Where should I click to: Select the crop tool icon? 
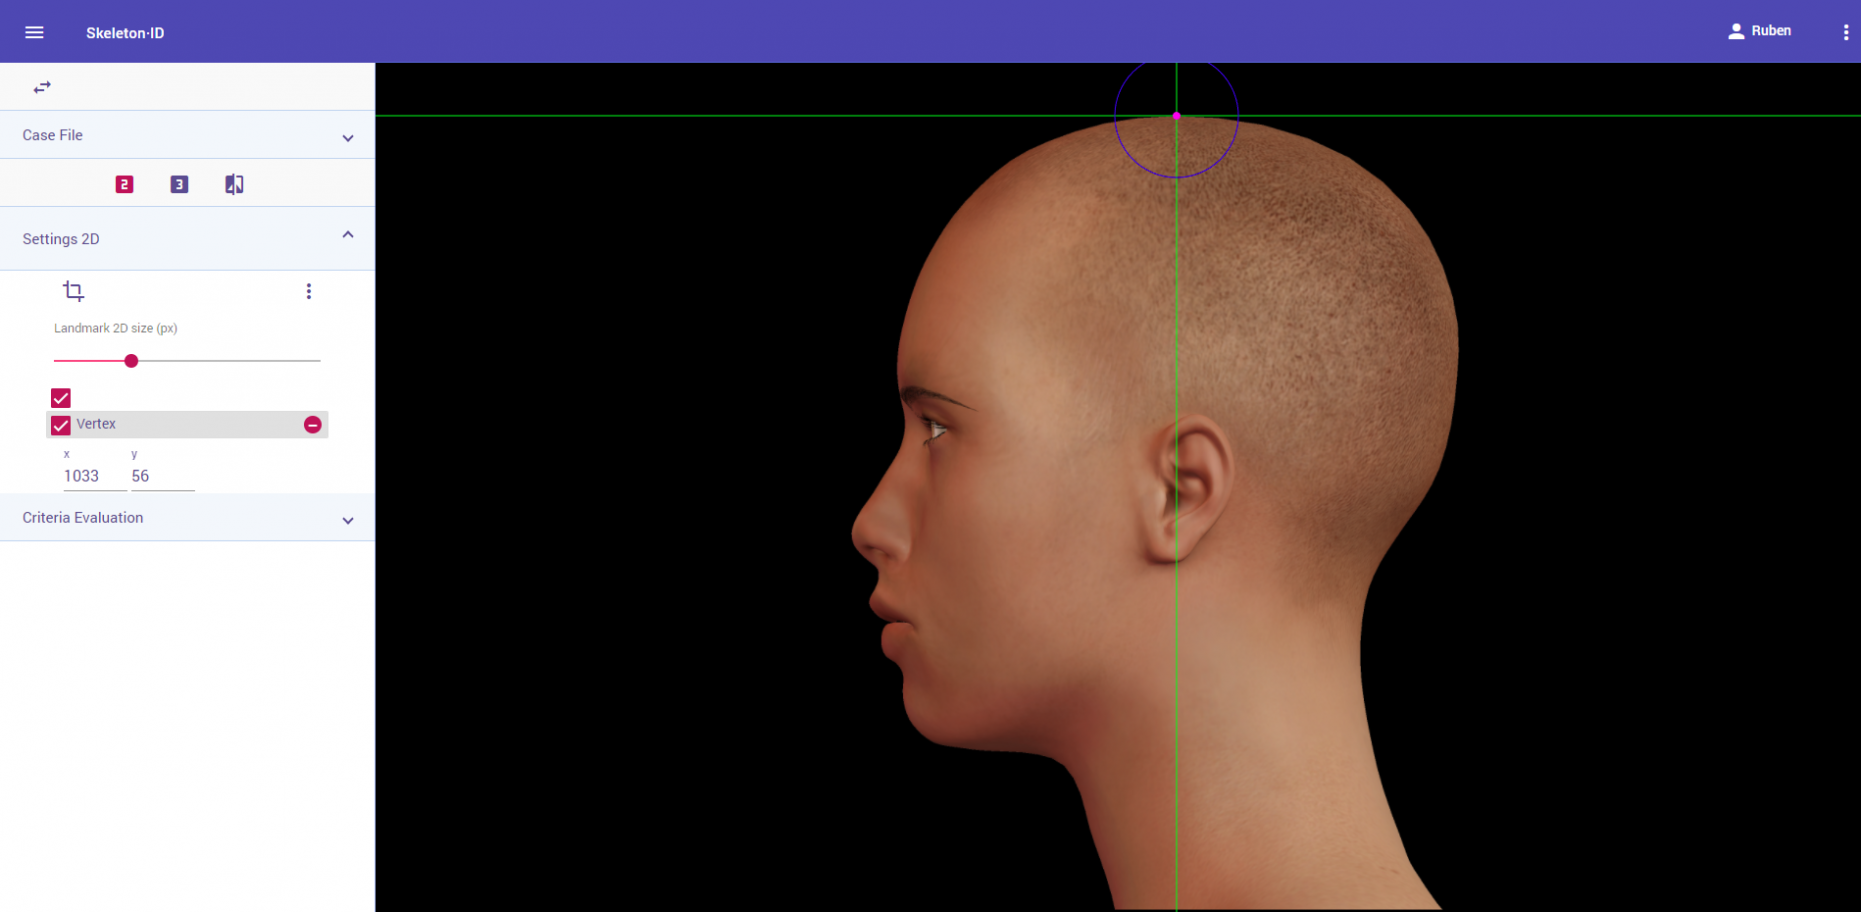pos(73,291)
